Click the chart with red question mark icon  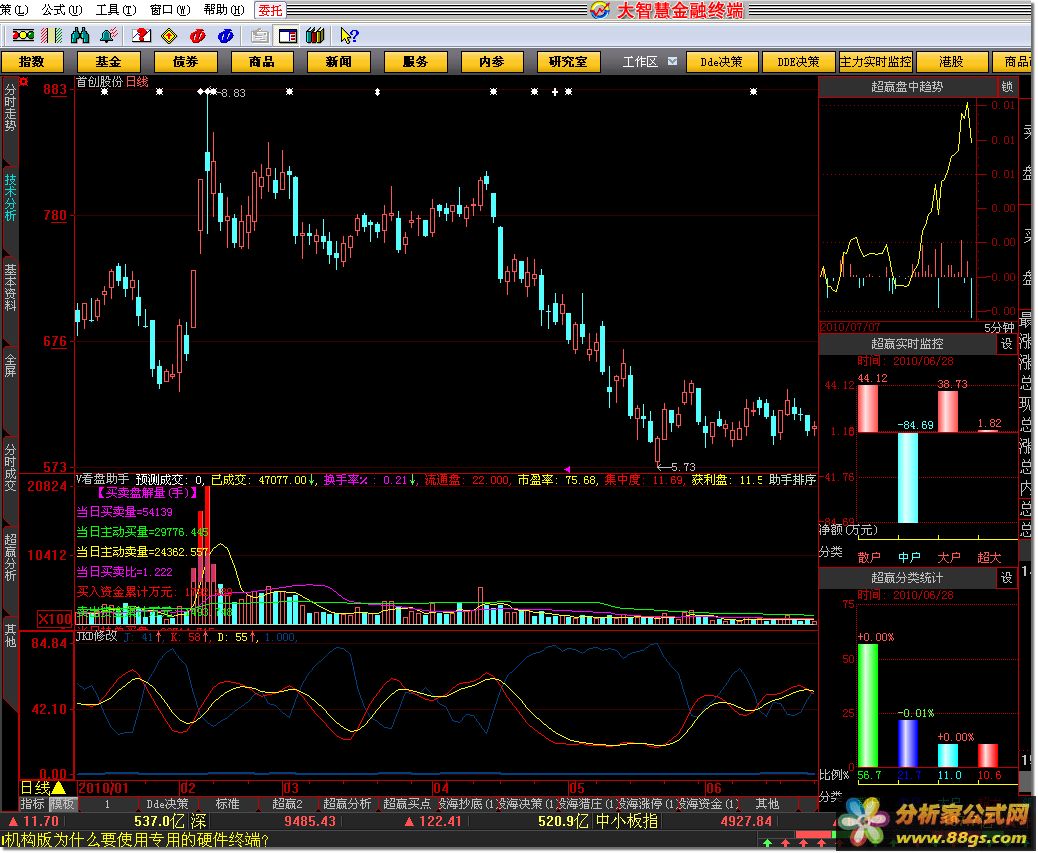click(142, 35)
